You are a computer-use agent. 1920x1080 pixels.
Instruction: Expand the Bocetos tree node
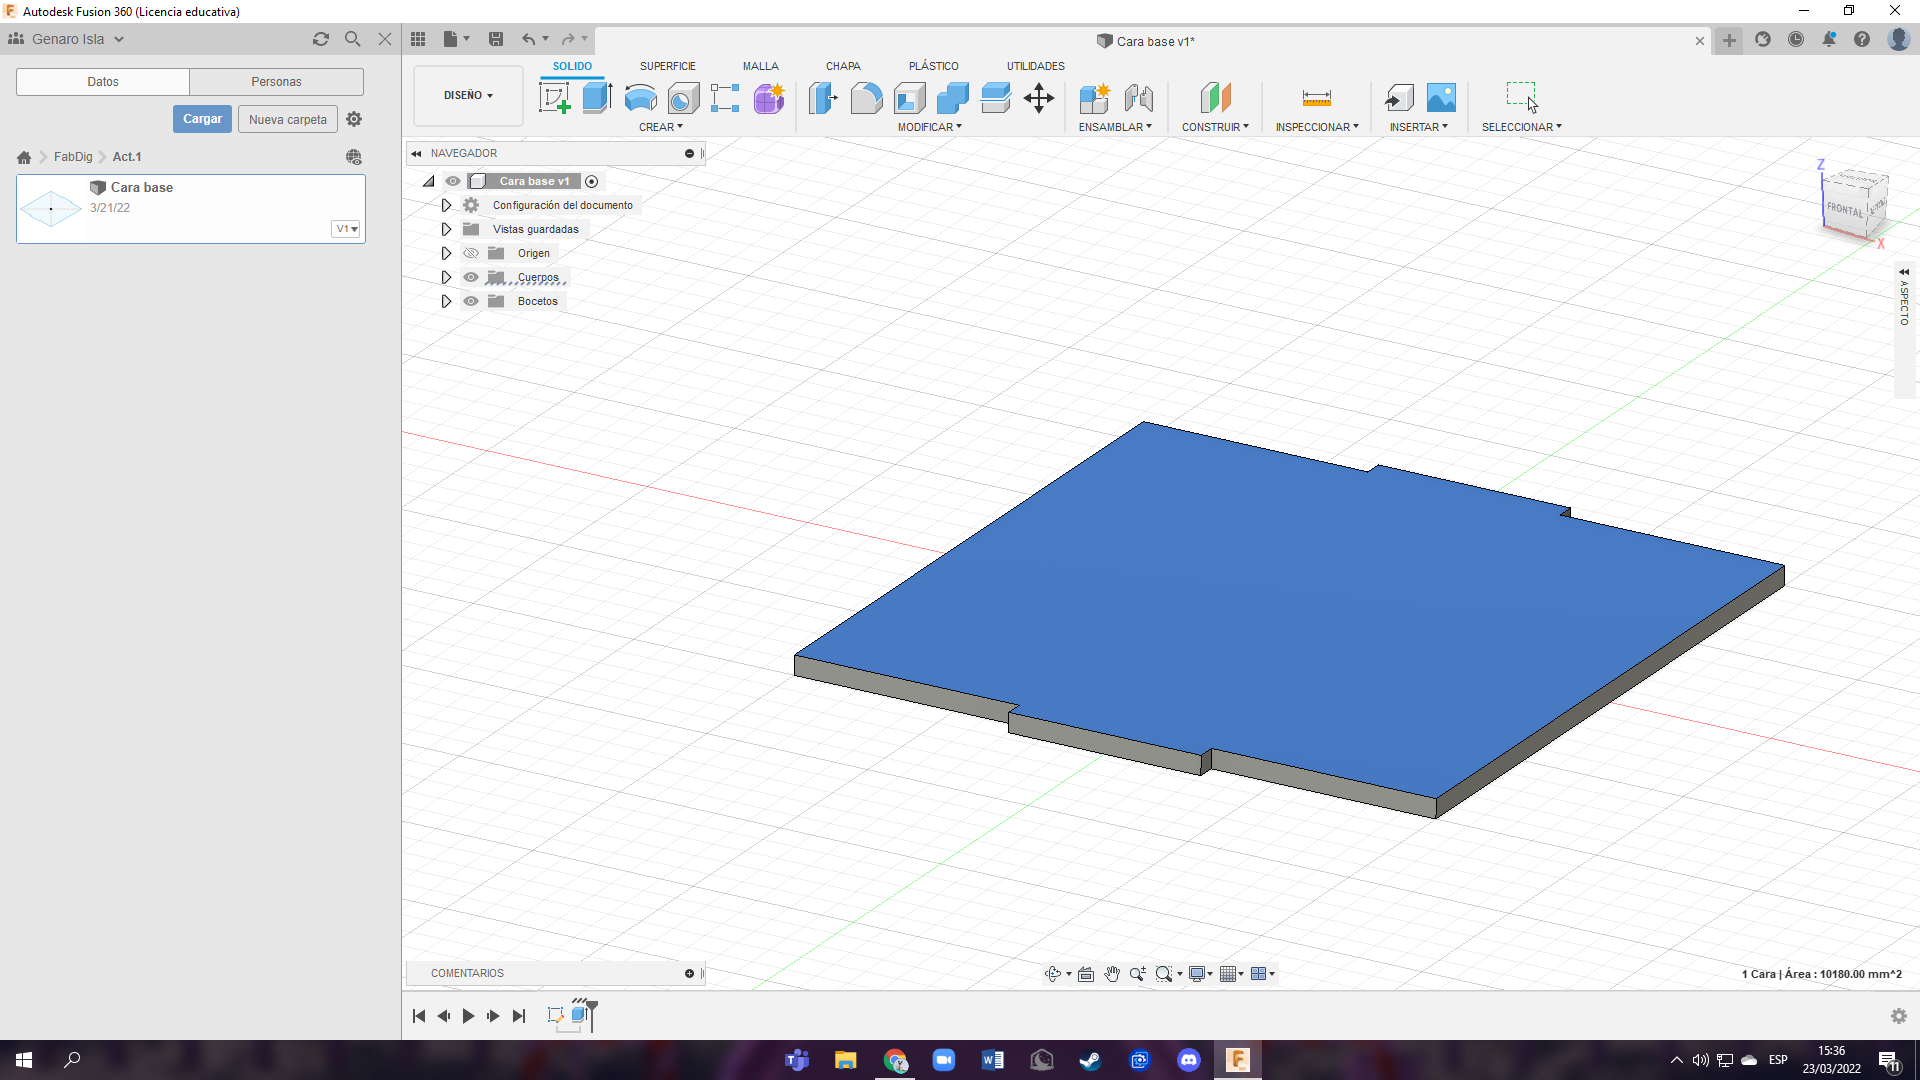click(x=446, y=301)
